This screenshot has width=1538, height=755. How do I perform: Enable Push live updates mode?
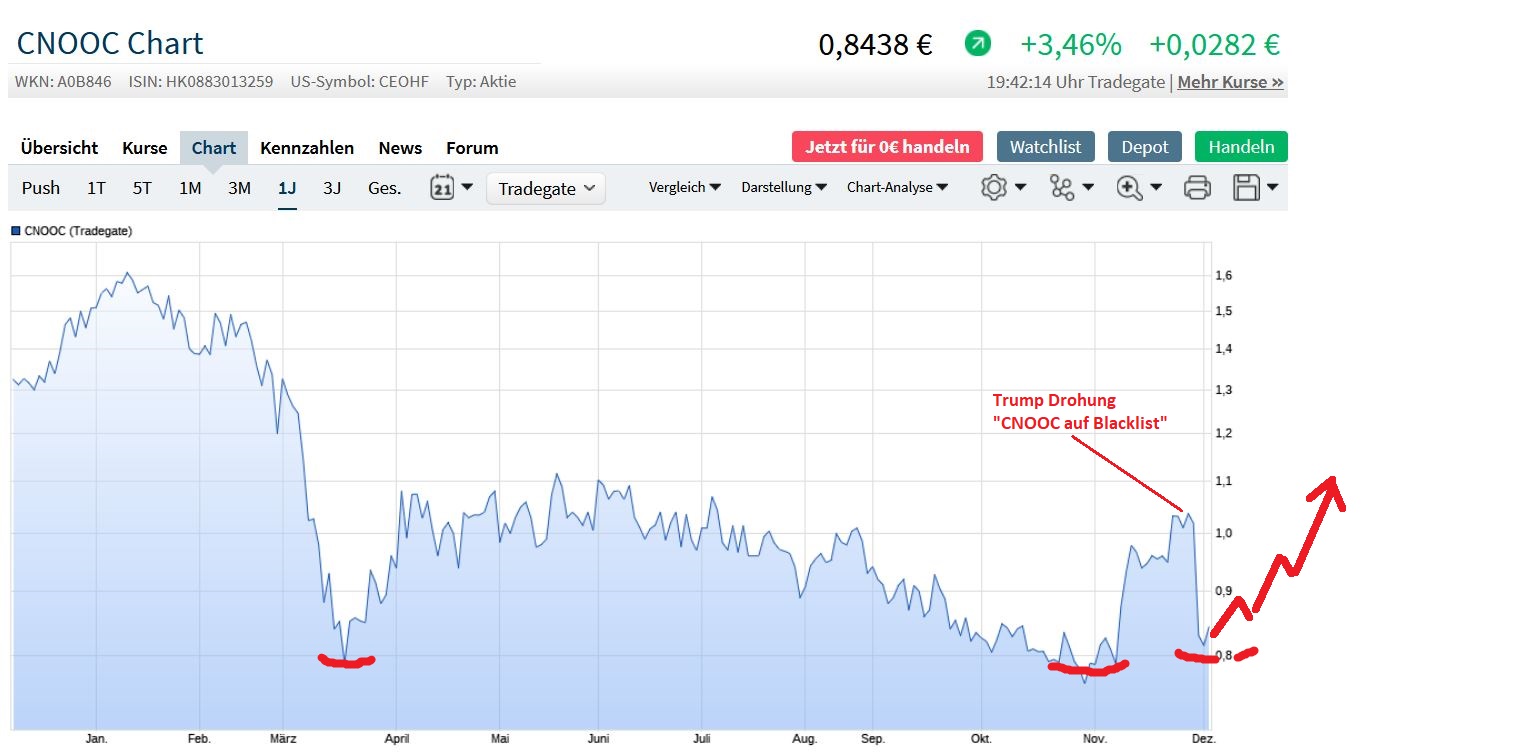pos(41,188)
